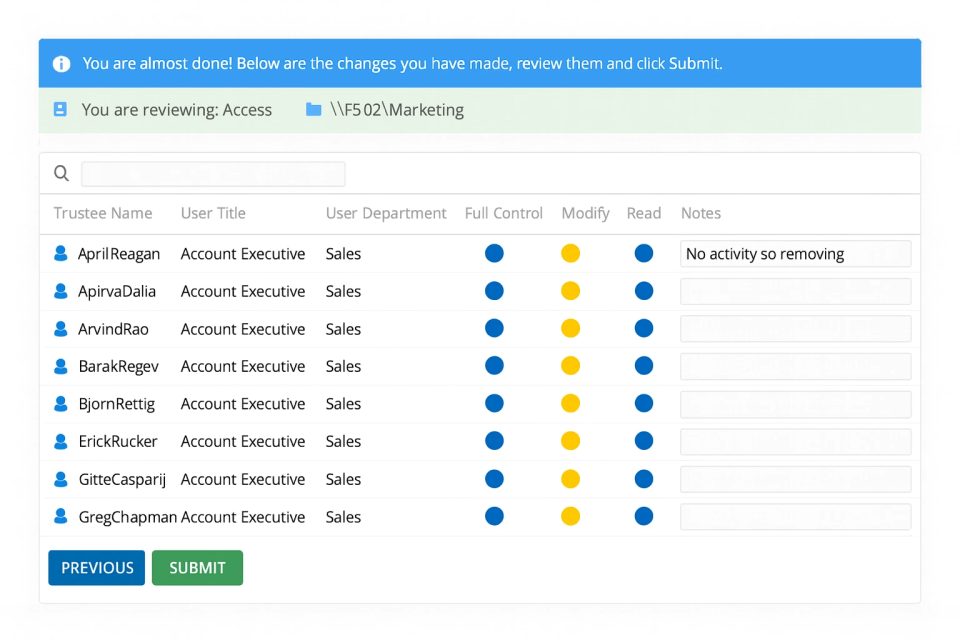Click the folder icon beside \\F502\Marketing
Image resolution: width=960 pixels, height=640 pixels.
(x=313, y=110)
